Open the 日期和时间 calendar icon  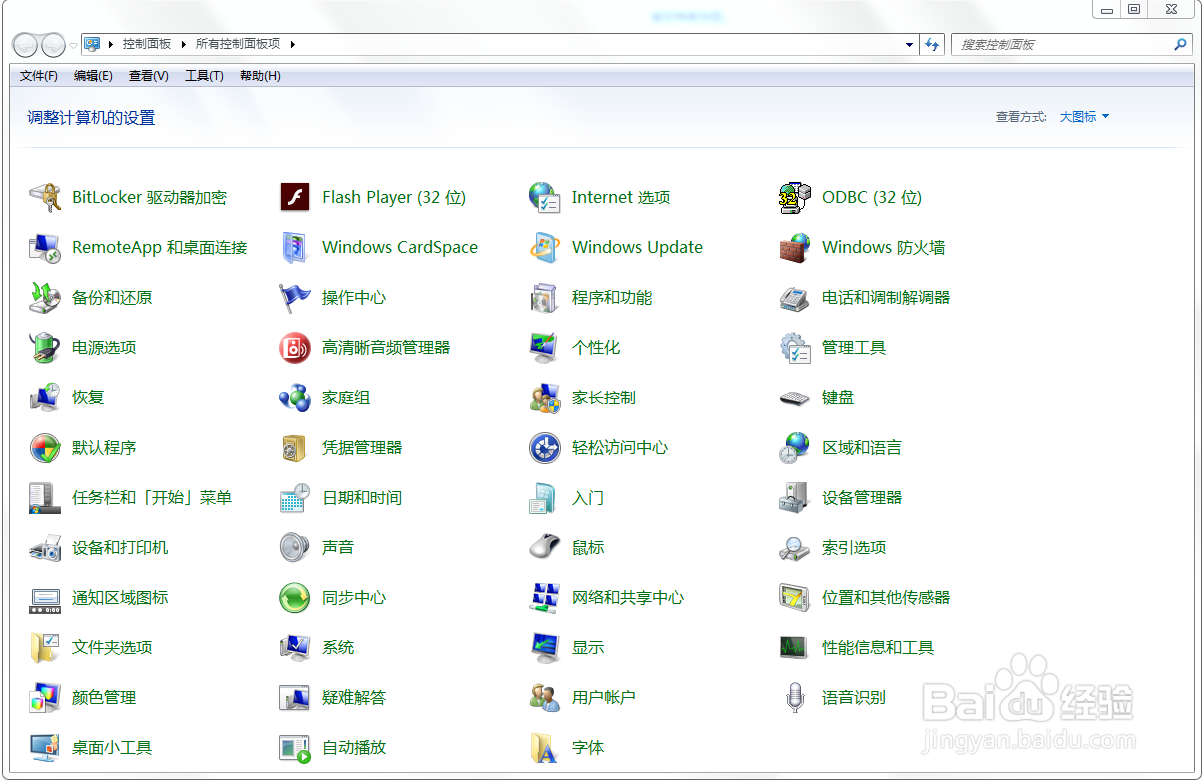[x=295, y=497]
